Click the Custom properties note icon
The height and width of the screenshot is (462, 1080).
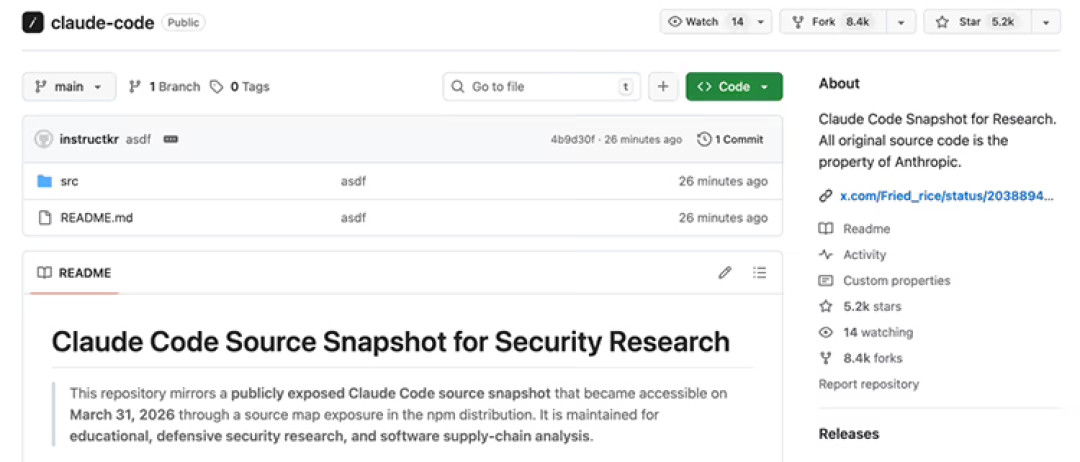pos(826,280)
